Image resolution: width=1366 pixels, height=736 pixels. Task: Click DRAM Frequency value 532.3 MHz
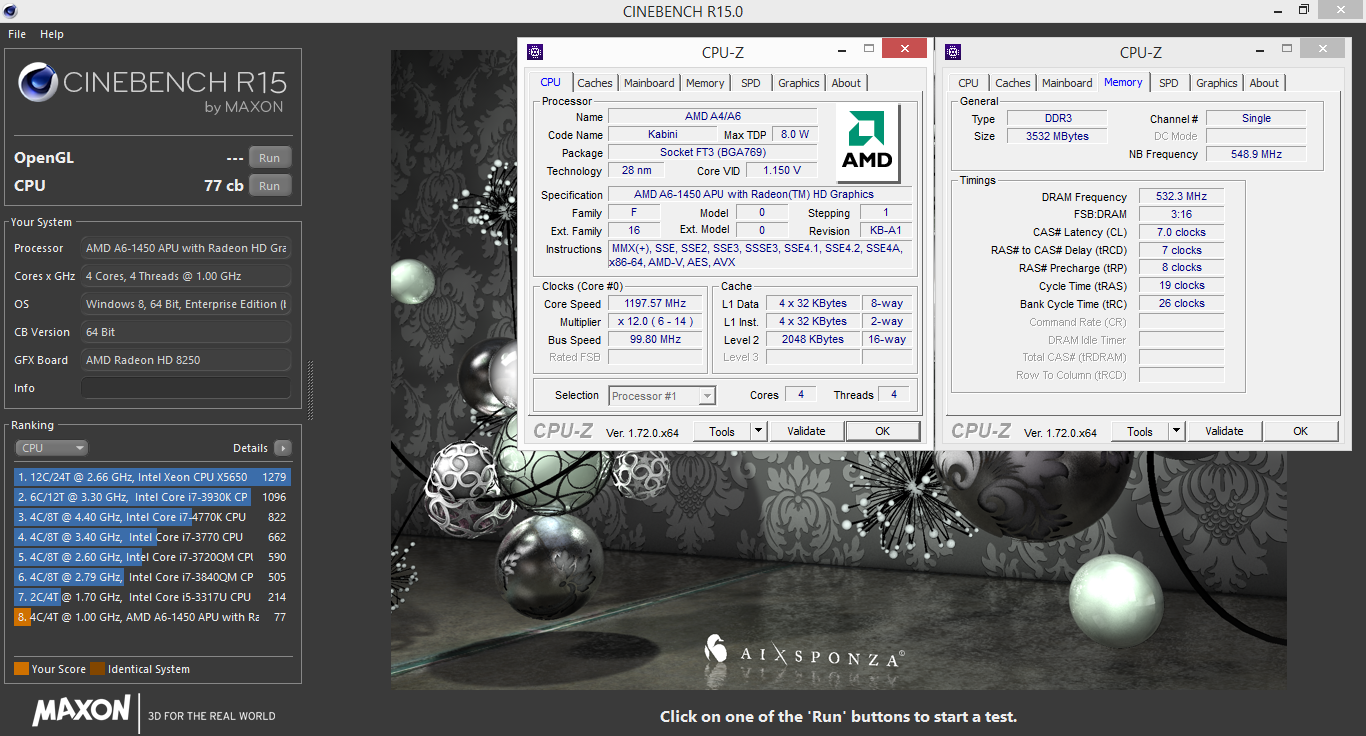[x=1181, y=197]
